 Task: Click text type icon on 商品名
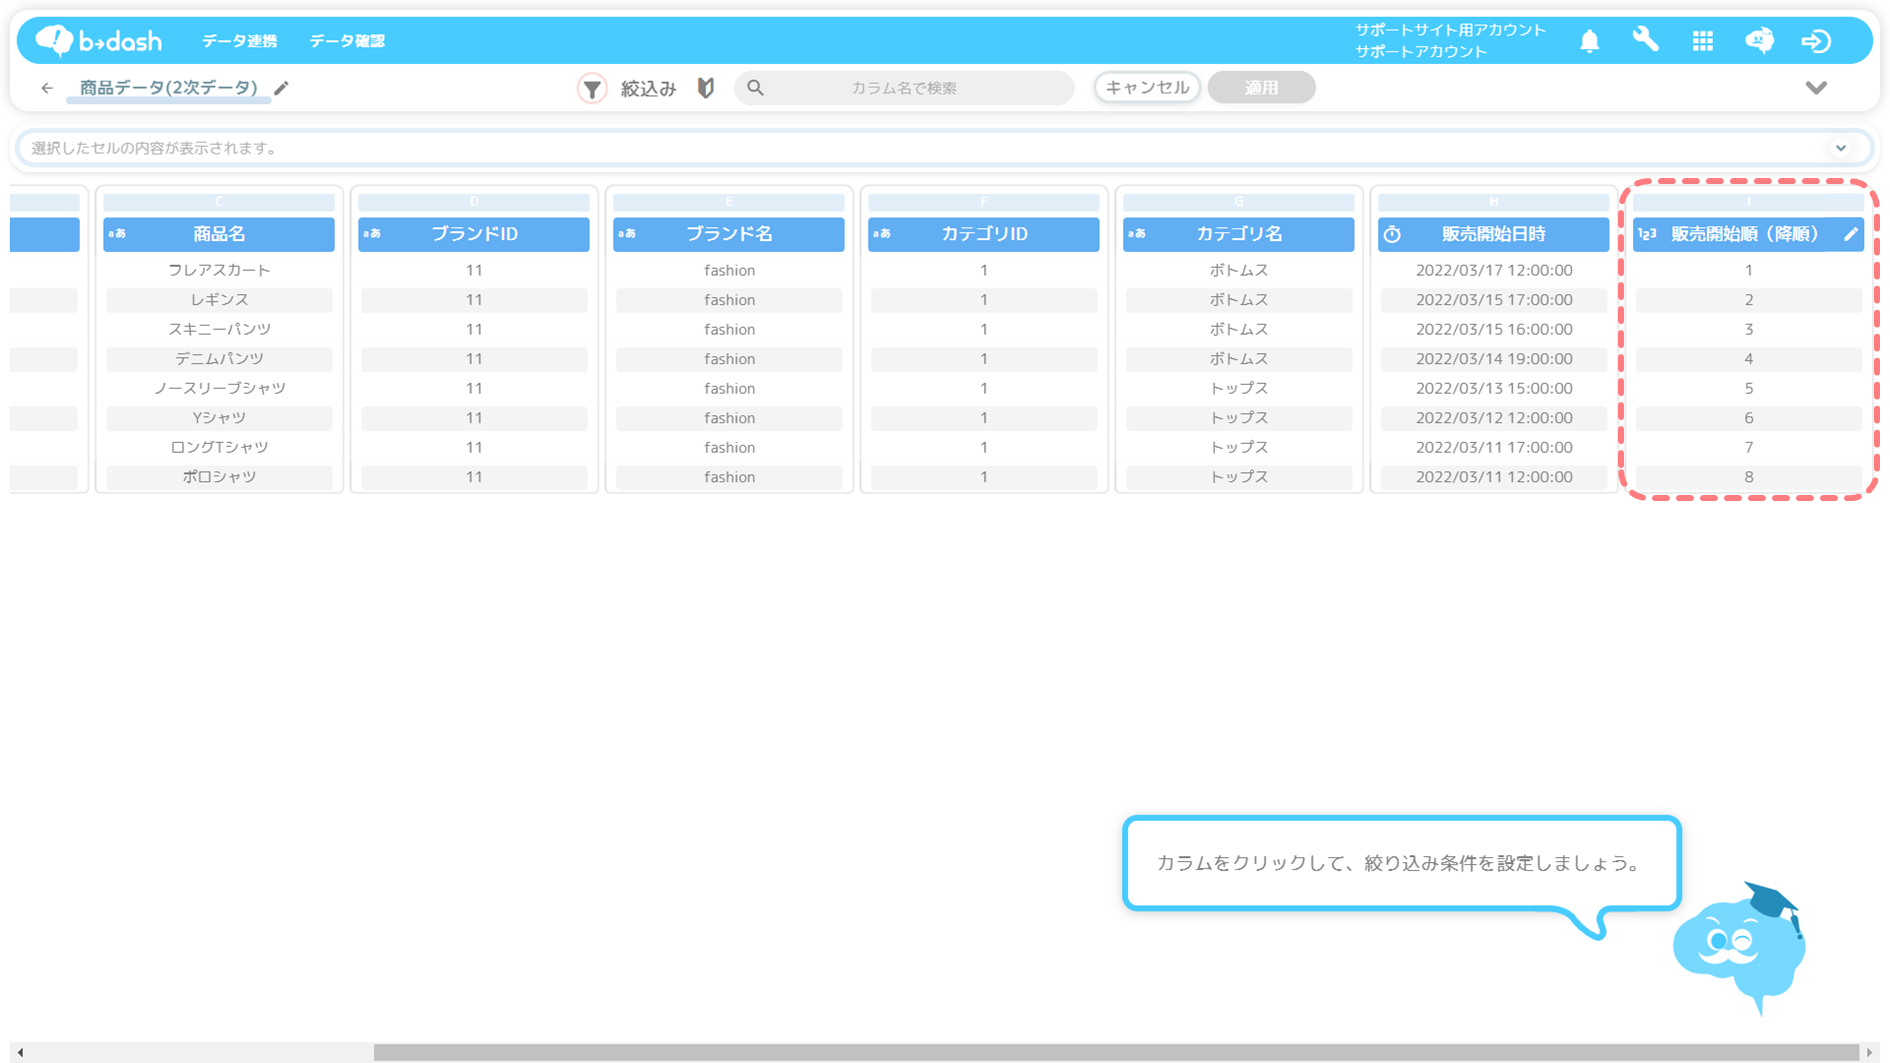tap(117, 234)
